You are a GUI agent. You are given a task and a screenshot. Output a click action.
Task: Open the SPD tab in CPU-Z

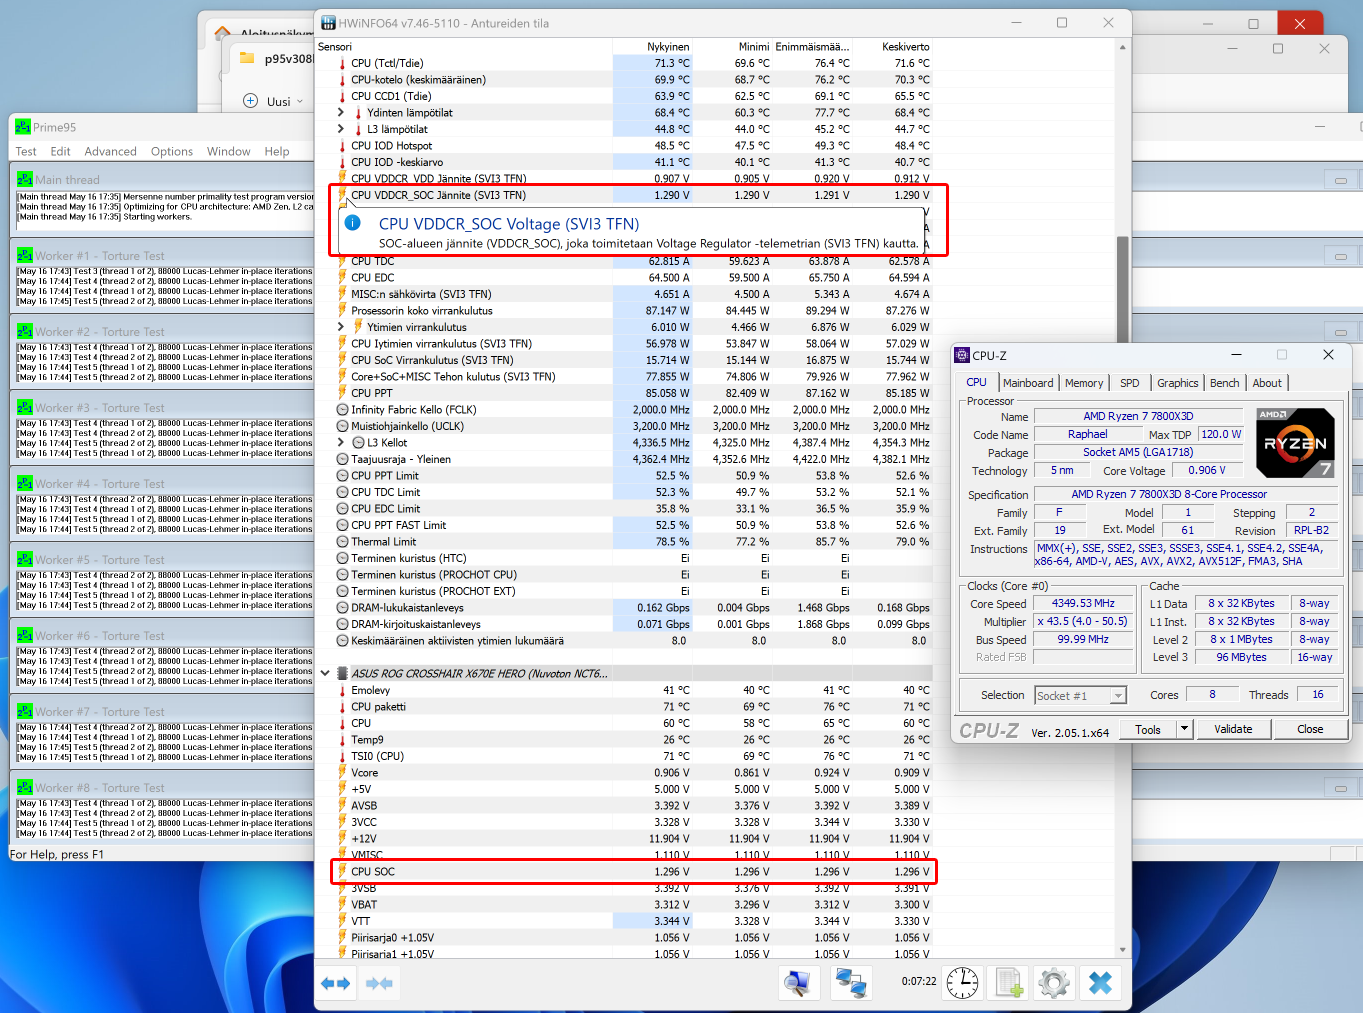1130,383
